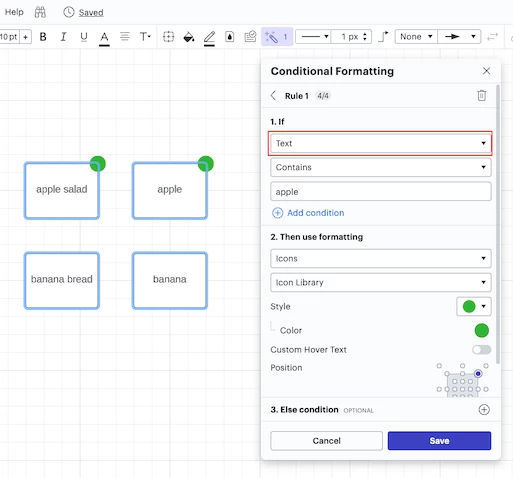Screen dimensions: 513x478
Task: Open the text alignment icon
Action: click(x=125, y=36)
